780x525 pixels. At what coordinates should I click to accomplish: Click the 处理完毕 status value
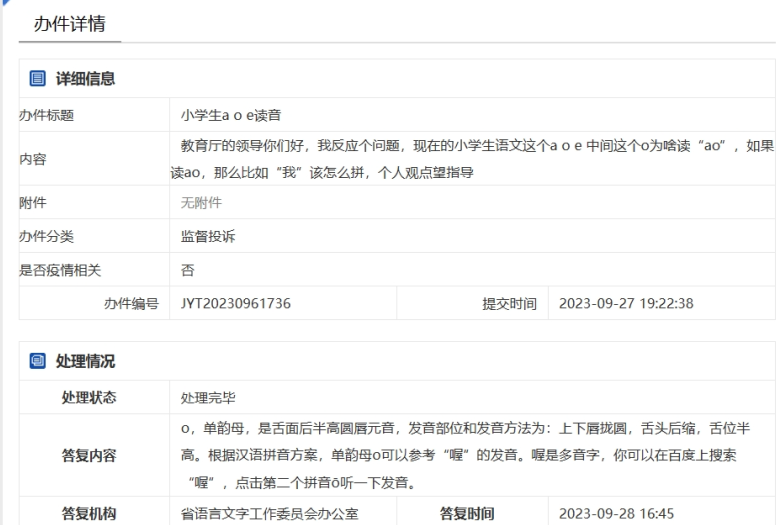(x=208, y=398)
